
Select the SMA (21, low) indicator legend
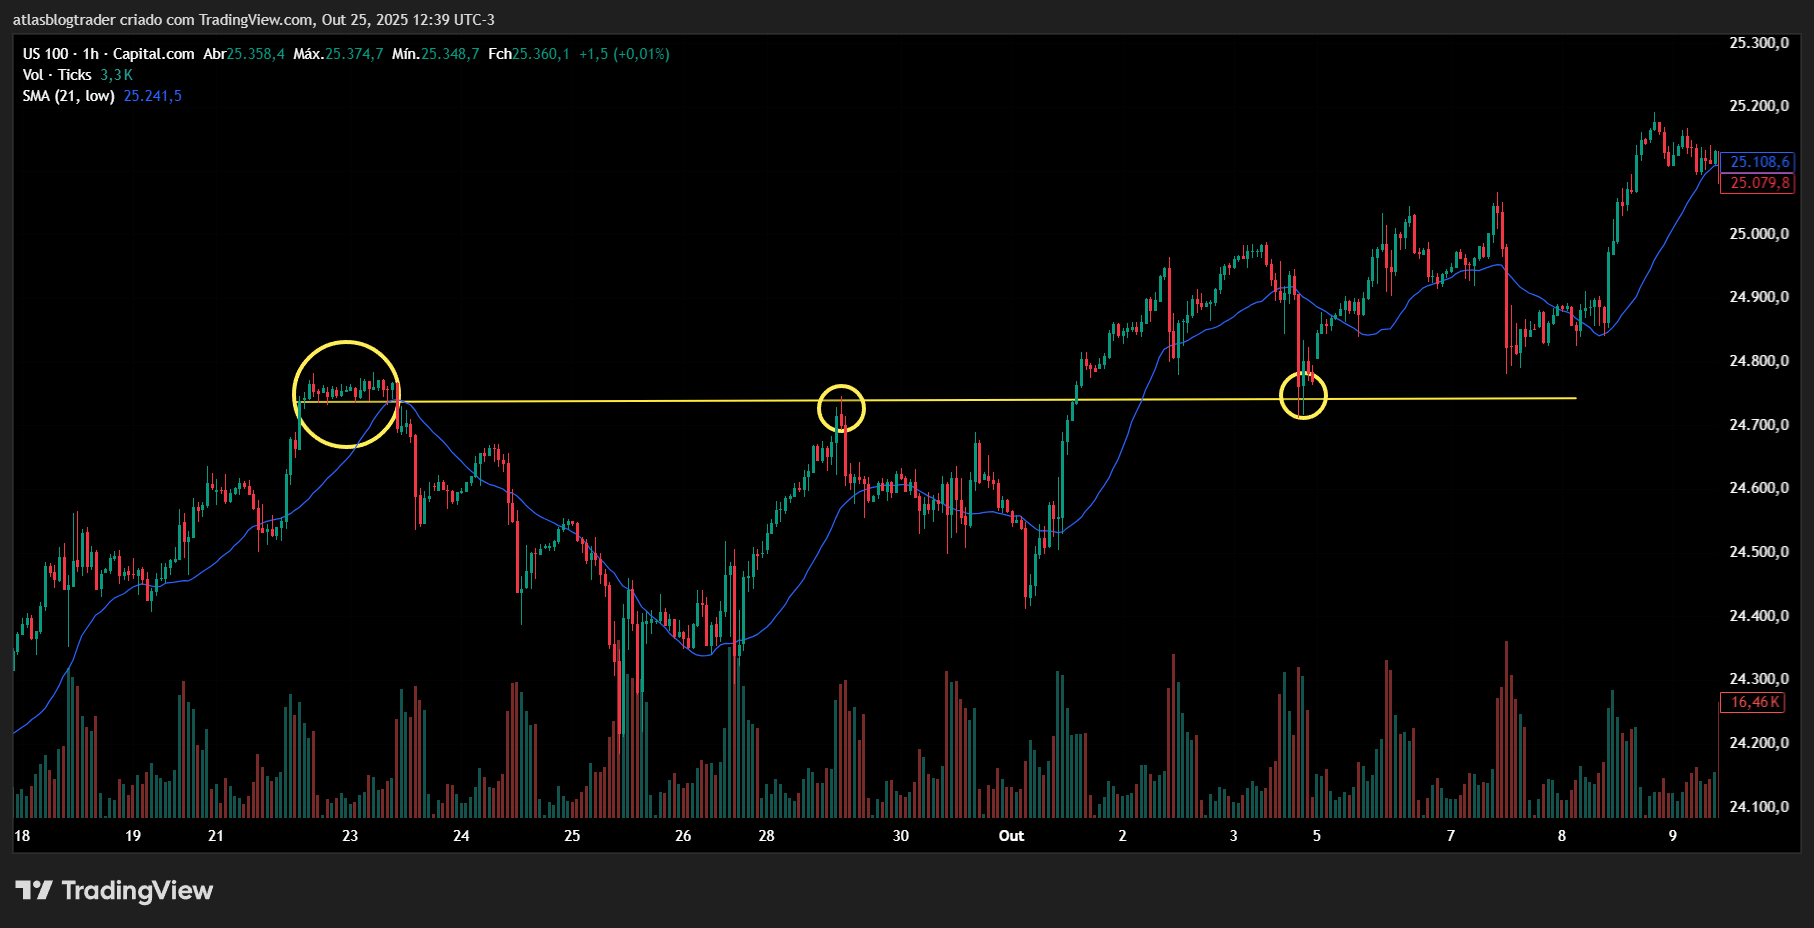click(68, 96)
